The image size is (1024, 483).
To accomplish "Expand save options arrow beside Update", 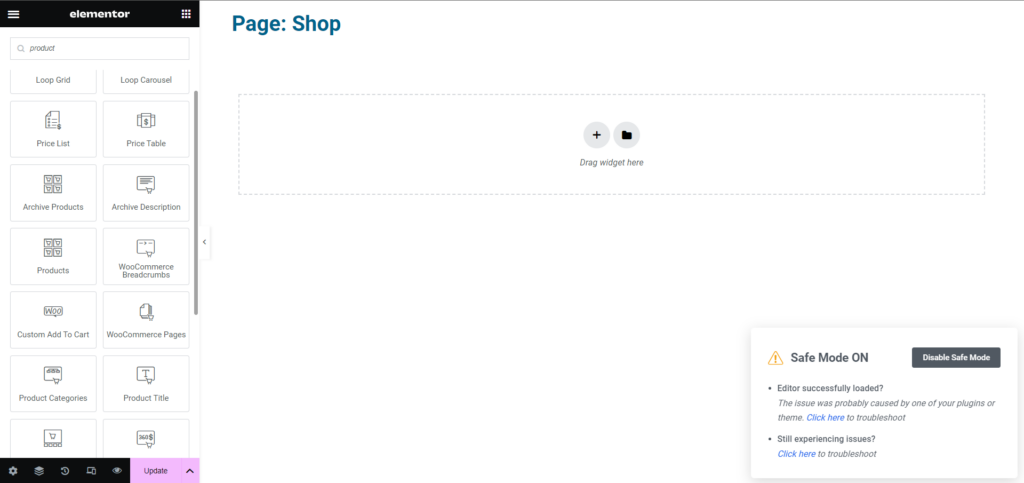I will [190, 471].
